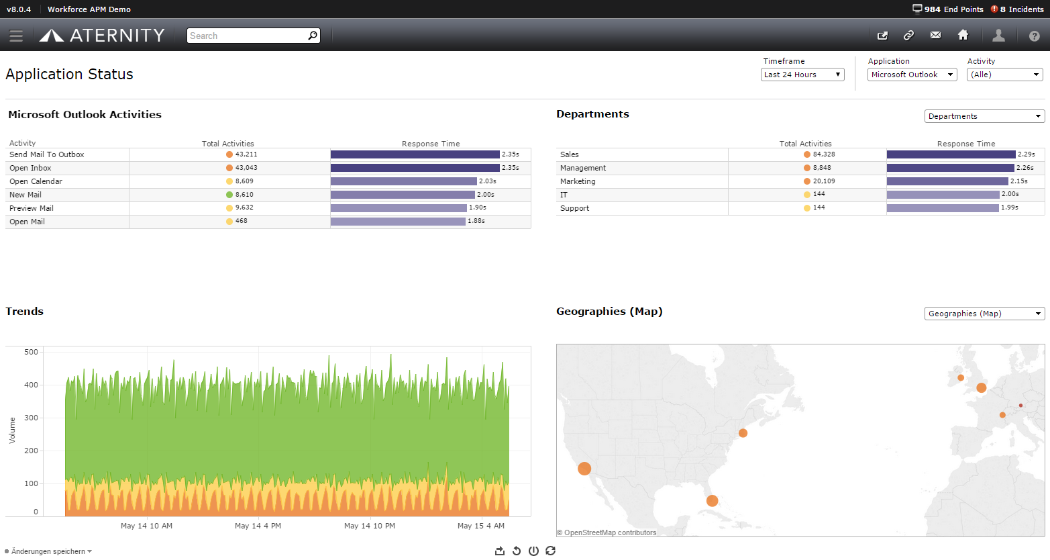The height and width of the screenshot is (560, 1050).
Task: Click orange status dot for Marketing department
Action: pos(807,182)
